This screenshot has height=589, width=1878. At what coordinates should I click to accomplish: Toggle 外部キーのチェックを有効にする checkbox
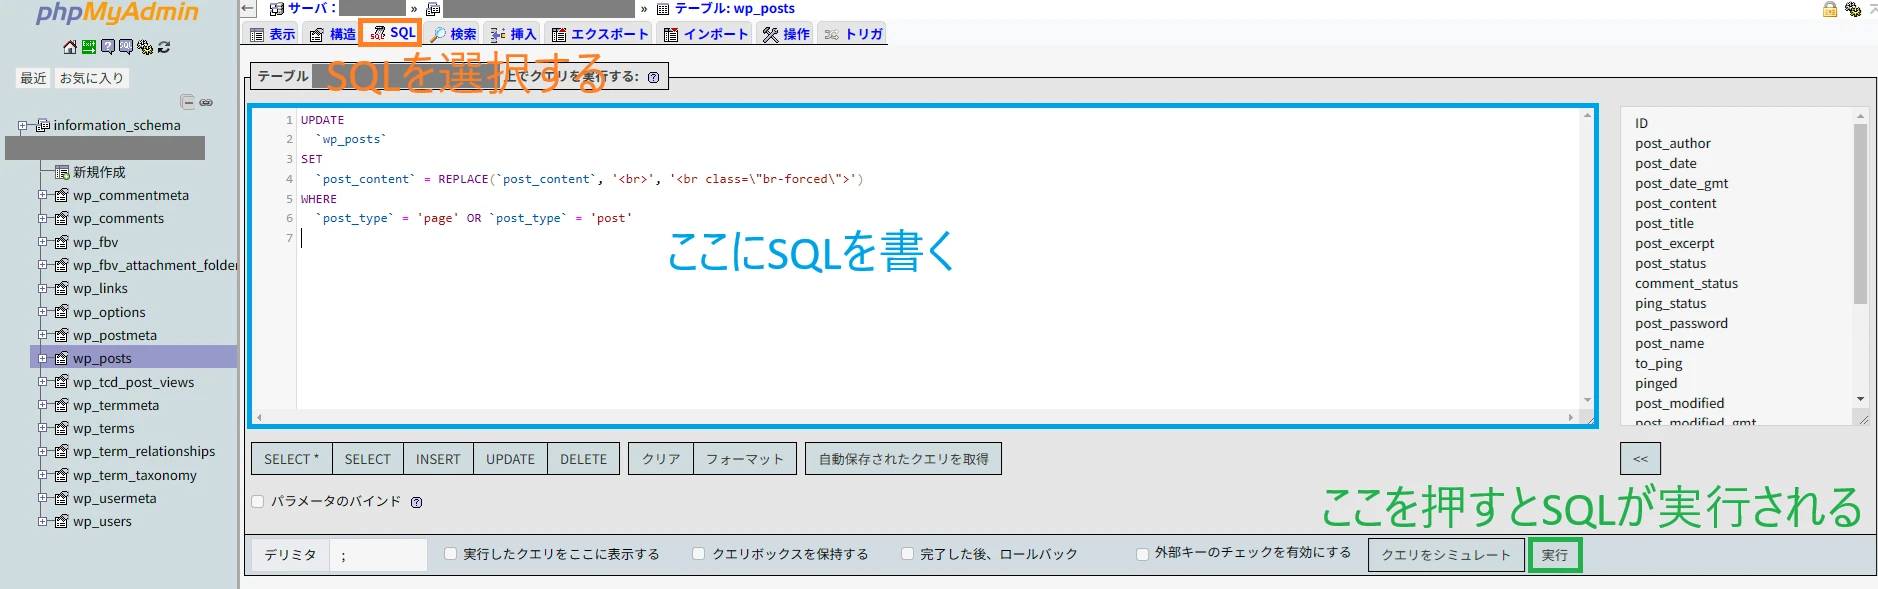pyautogui.click(x=1142, y=554)
